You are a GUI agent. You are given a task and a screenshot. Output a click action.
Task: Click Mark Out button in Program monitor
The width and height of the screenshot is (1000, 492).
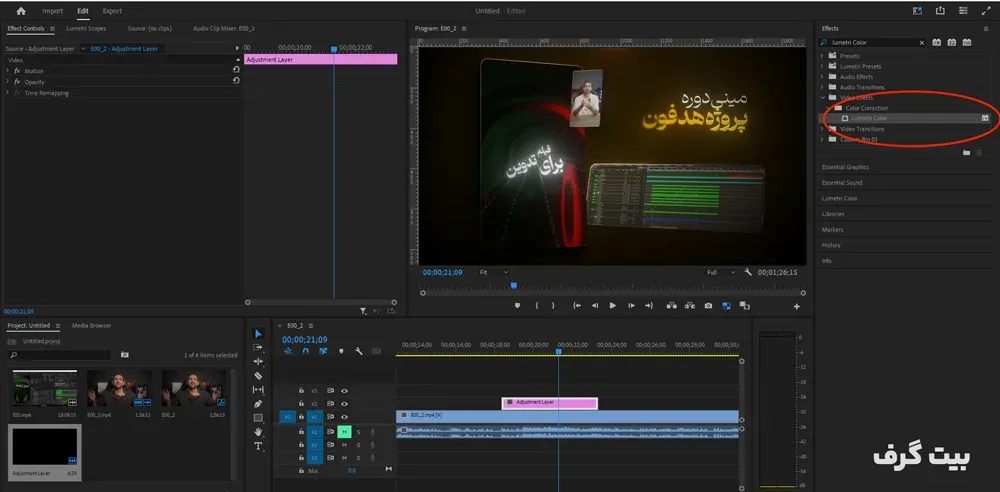click(553, 306)
